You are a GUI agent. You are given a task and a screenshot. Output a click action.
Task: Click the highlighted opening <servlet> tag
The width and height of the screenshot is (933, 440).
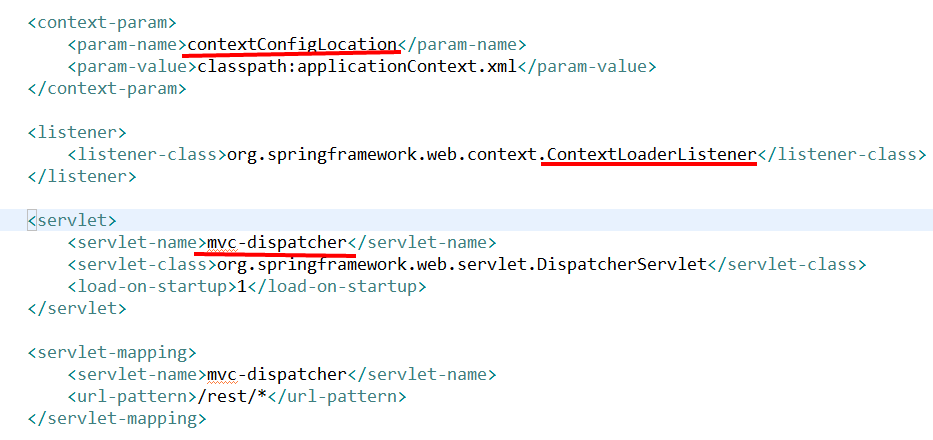click(73, 220)
